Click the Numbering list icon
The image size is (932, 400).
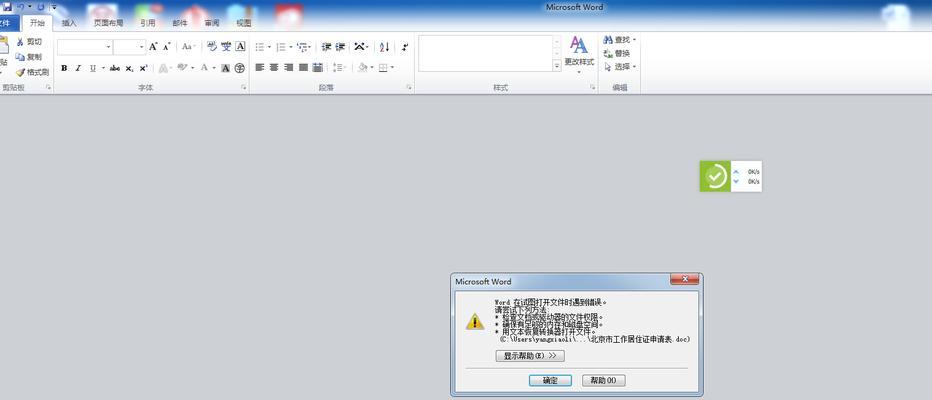click(x=281, y=46)
